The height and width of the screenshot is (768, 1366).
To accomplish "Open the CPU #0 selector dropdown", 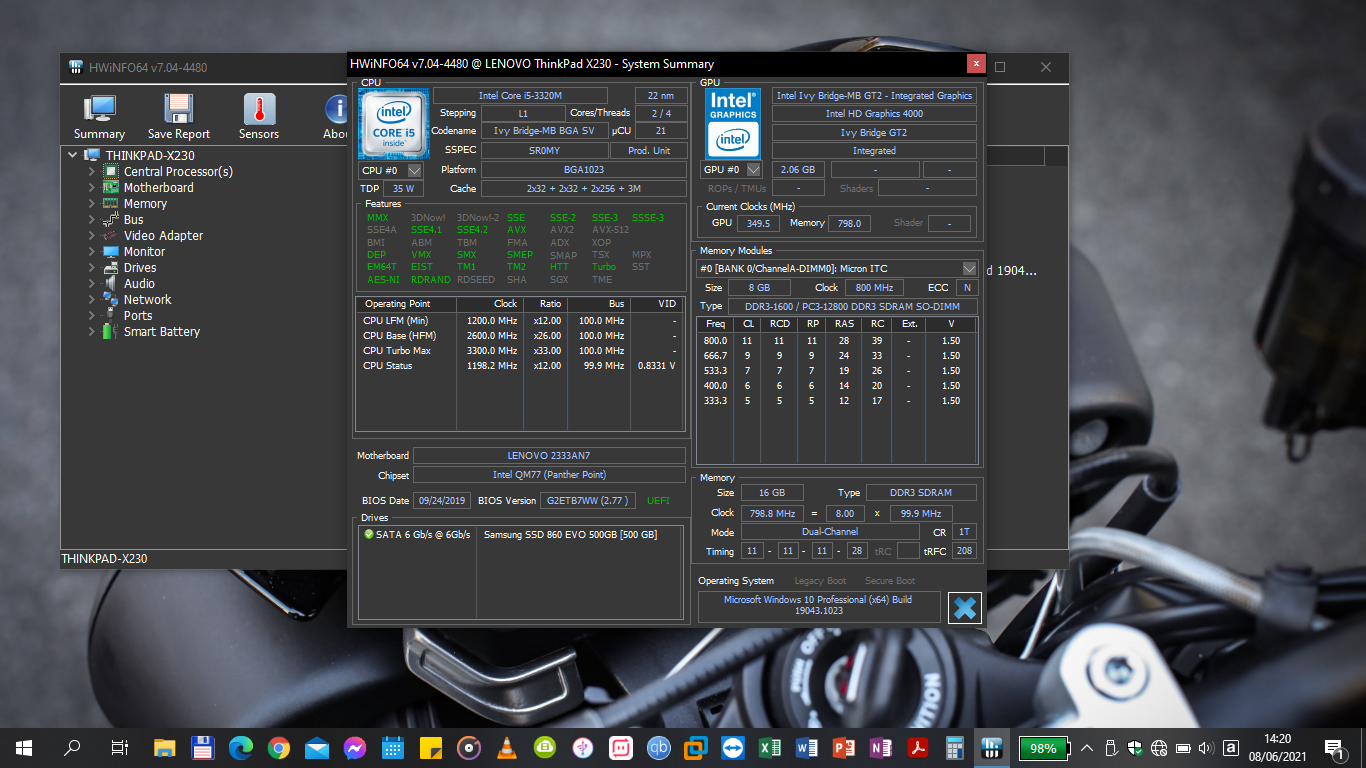I will 391,170.
